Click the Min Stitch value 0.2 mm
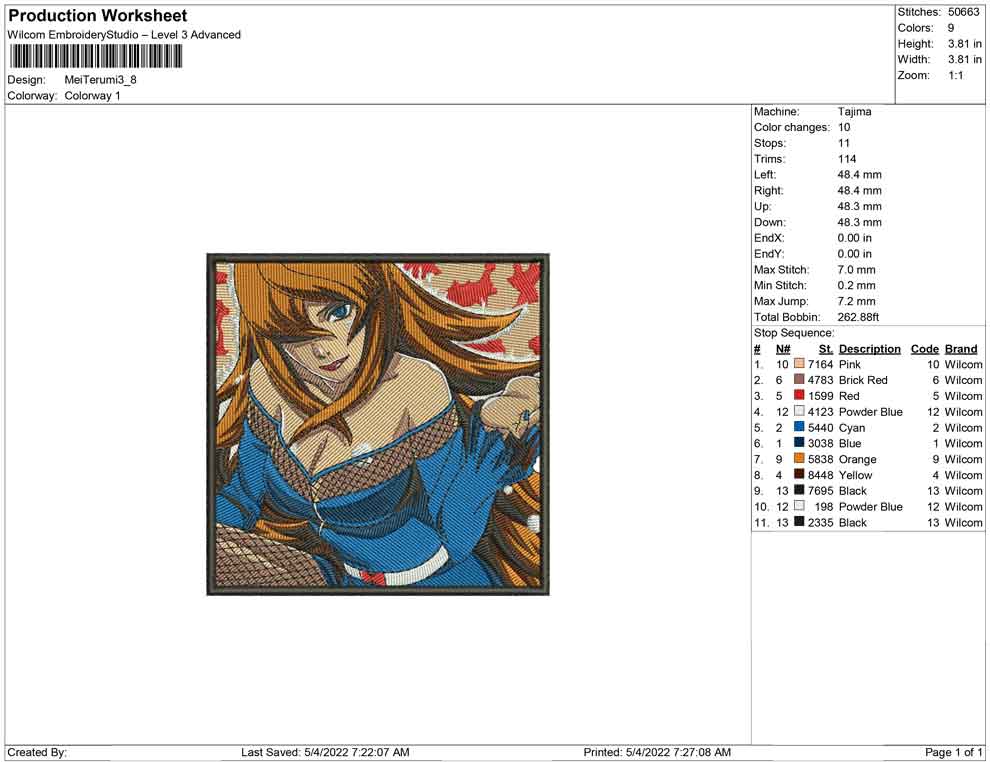The height and width of the screenshot is (762, 990). click(856, 285)
